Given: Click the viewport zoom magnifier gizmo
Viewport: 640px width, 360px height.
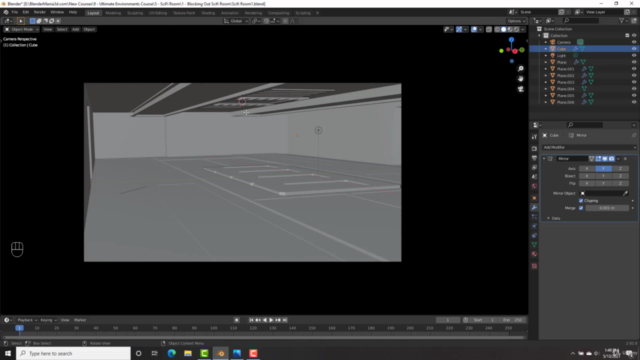Looking at the screenshot, I should pos(520,69).
